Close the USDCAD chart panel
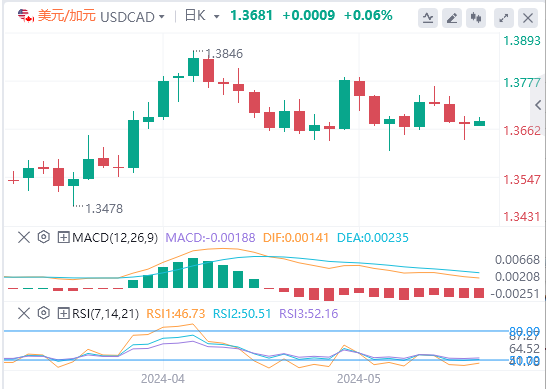The image size is (546, 389). 528,17
